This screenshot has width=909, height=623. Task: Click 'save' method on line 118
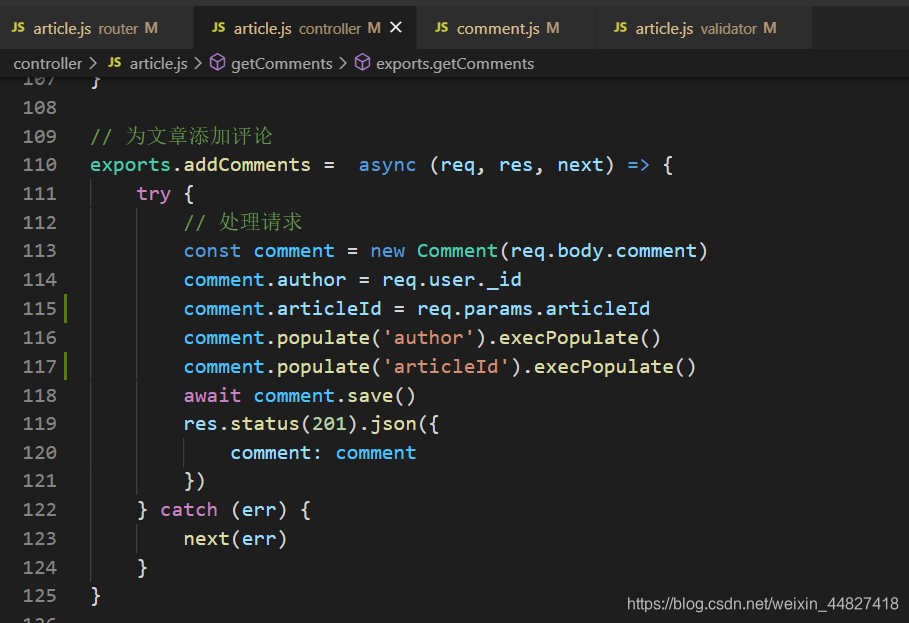(370, 396)
